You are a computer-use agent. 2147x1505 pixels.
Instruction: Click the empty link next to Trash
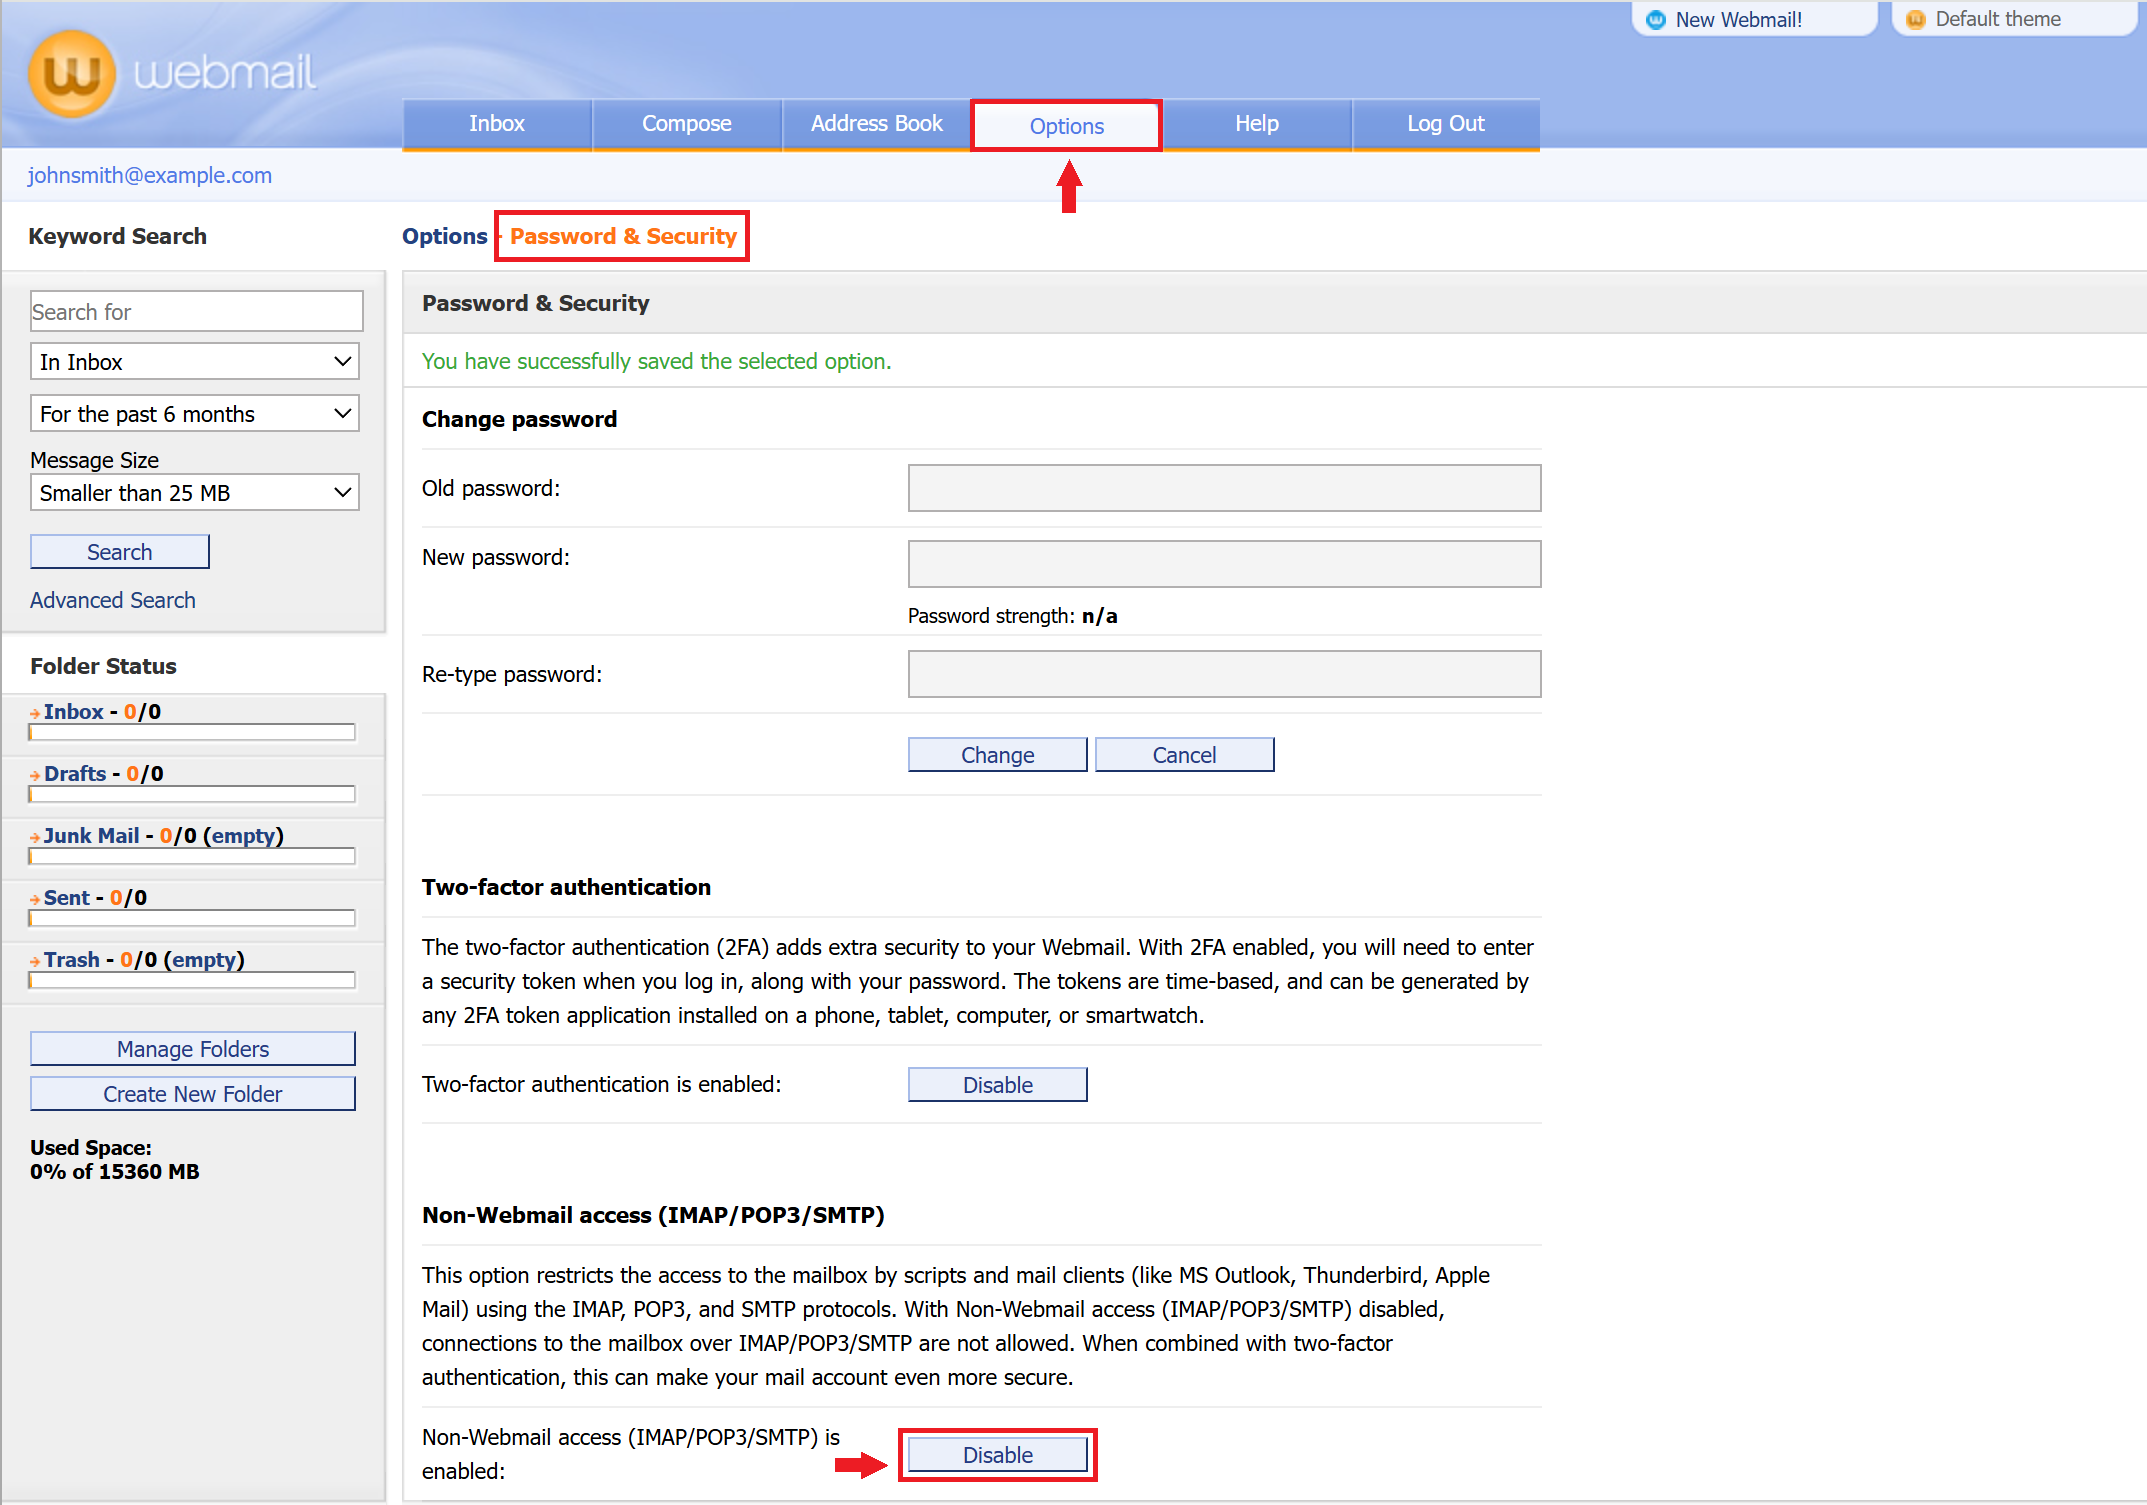coord(204,960)
